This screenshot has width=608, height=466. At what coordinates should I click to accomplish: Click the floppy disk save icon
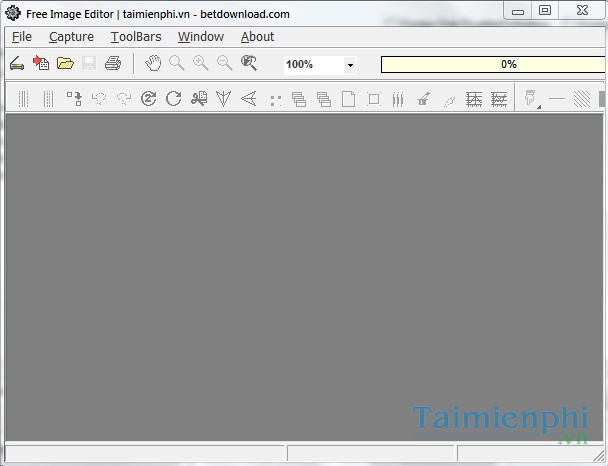tap(89, 63)
